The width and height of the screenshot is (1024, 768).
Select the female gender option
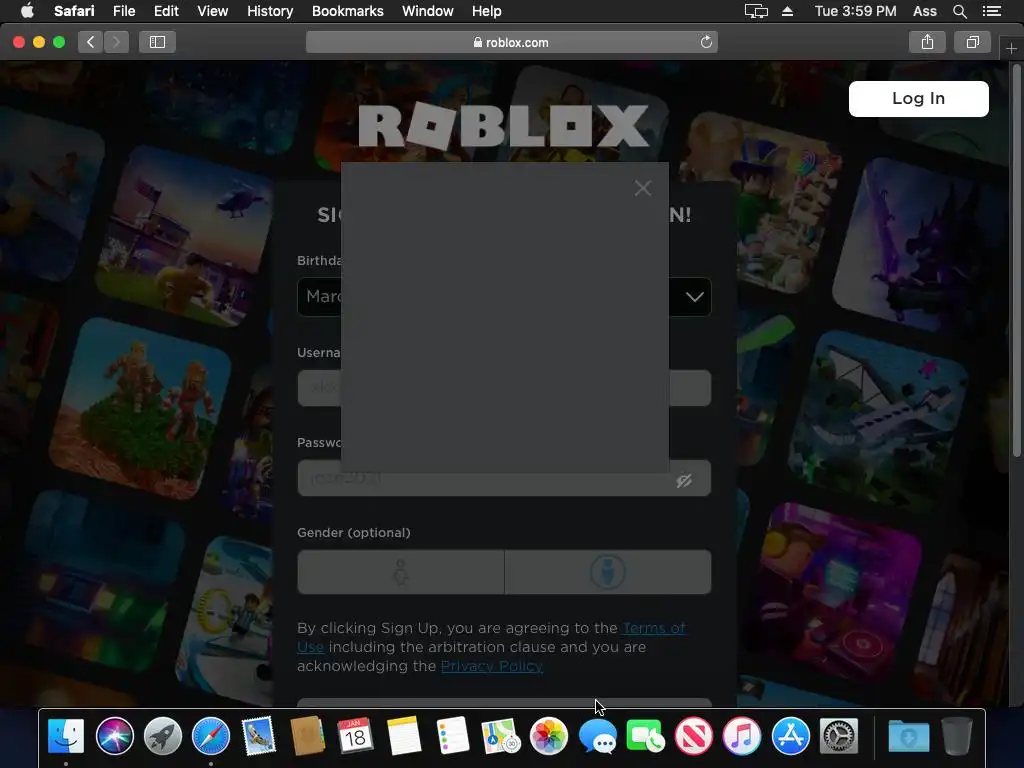(x=400, y=572)
